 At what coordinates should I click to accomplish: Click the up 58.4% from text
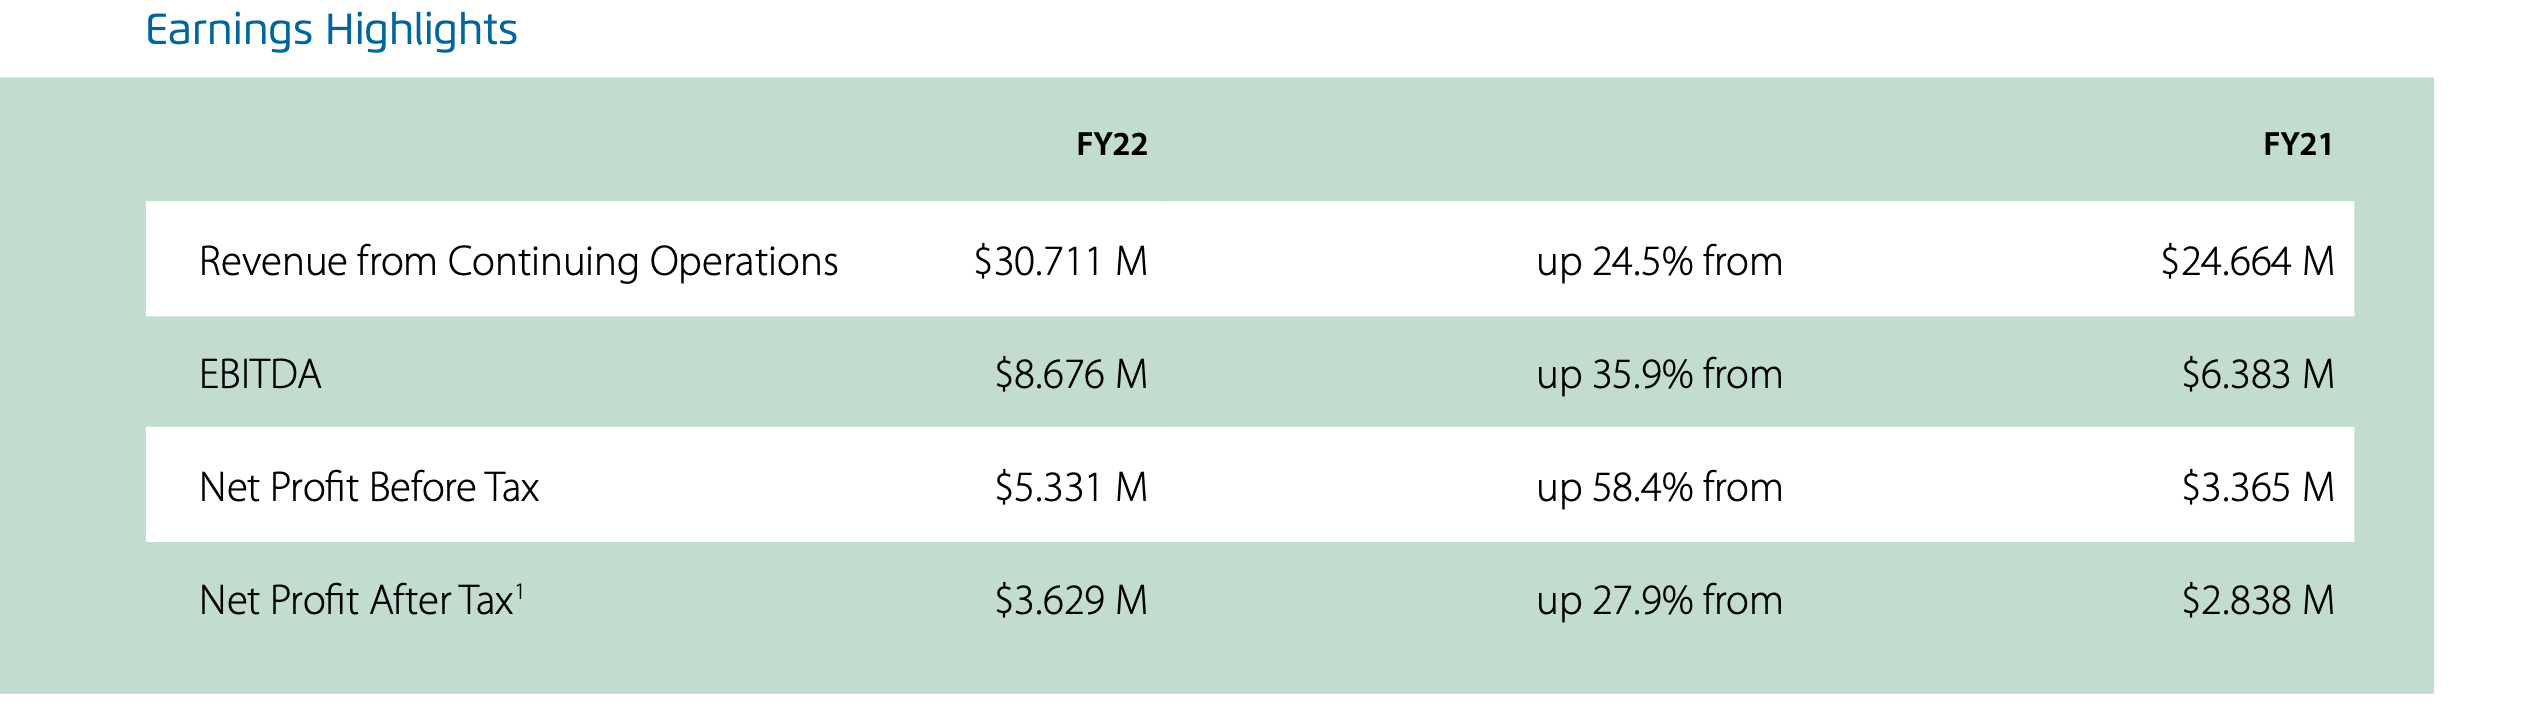(1659, 488)
